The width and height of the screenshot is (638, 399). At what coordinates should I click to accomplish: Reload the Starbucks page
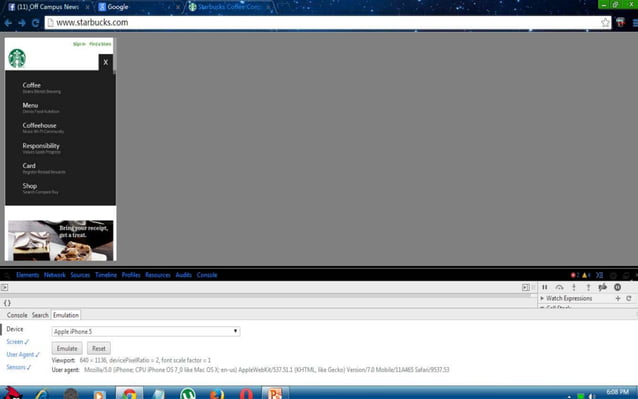(x=35, y=23)
